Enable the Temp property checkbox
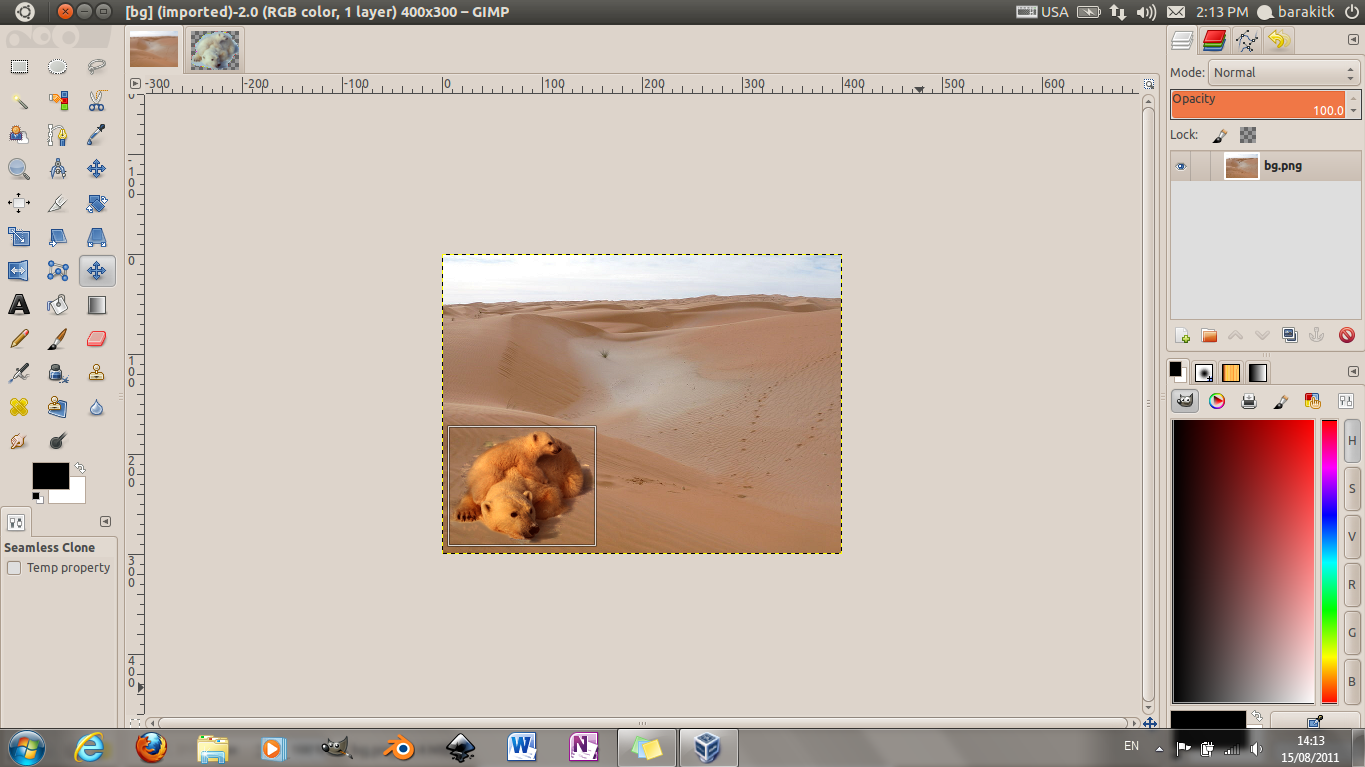Screen dimensions: 1365x767 [14, 568]
